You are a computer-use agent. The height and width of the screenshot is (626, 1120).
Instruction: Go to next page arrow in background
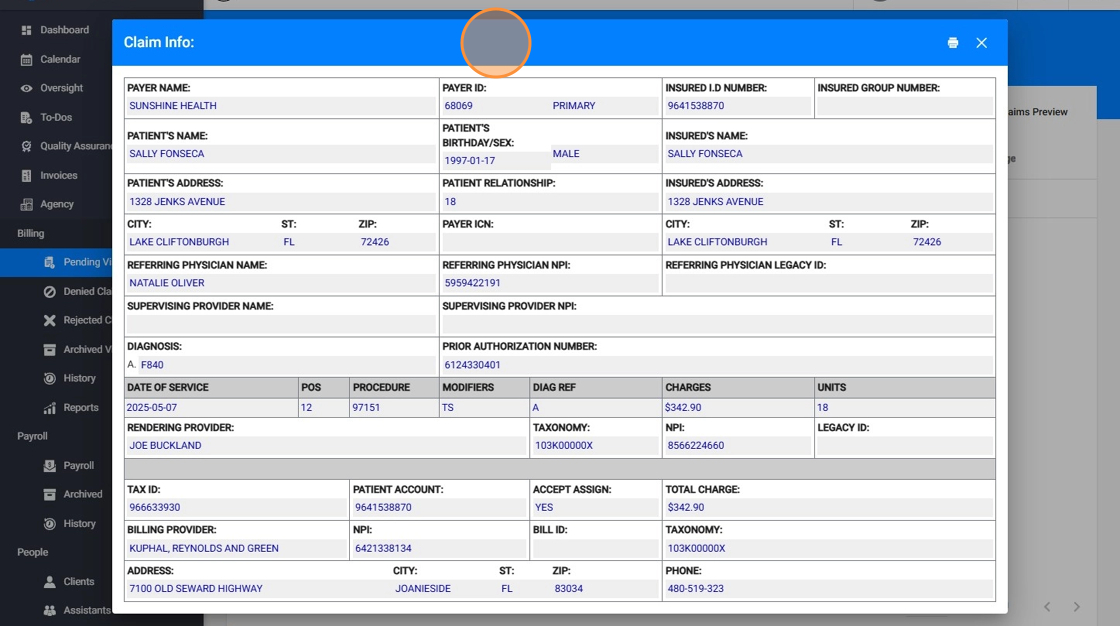[1076, 607]
